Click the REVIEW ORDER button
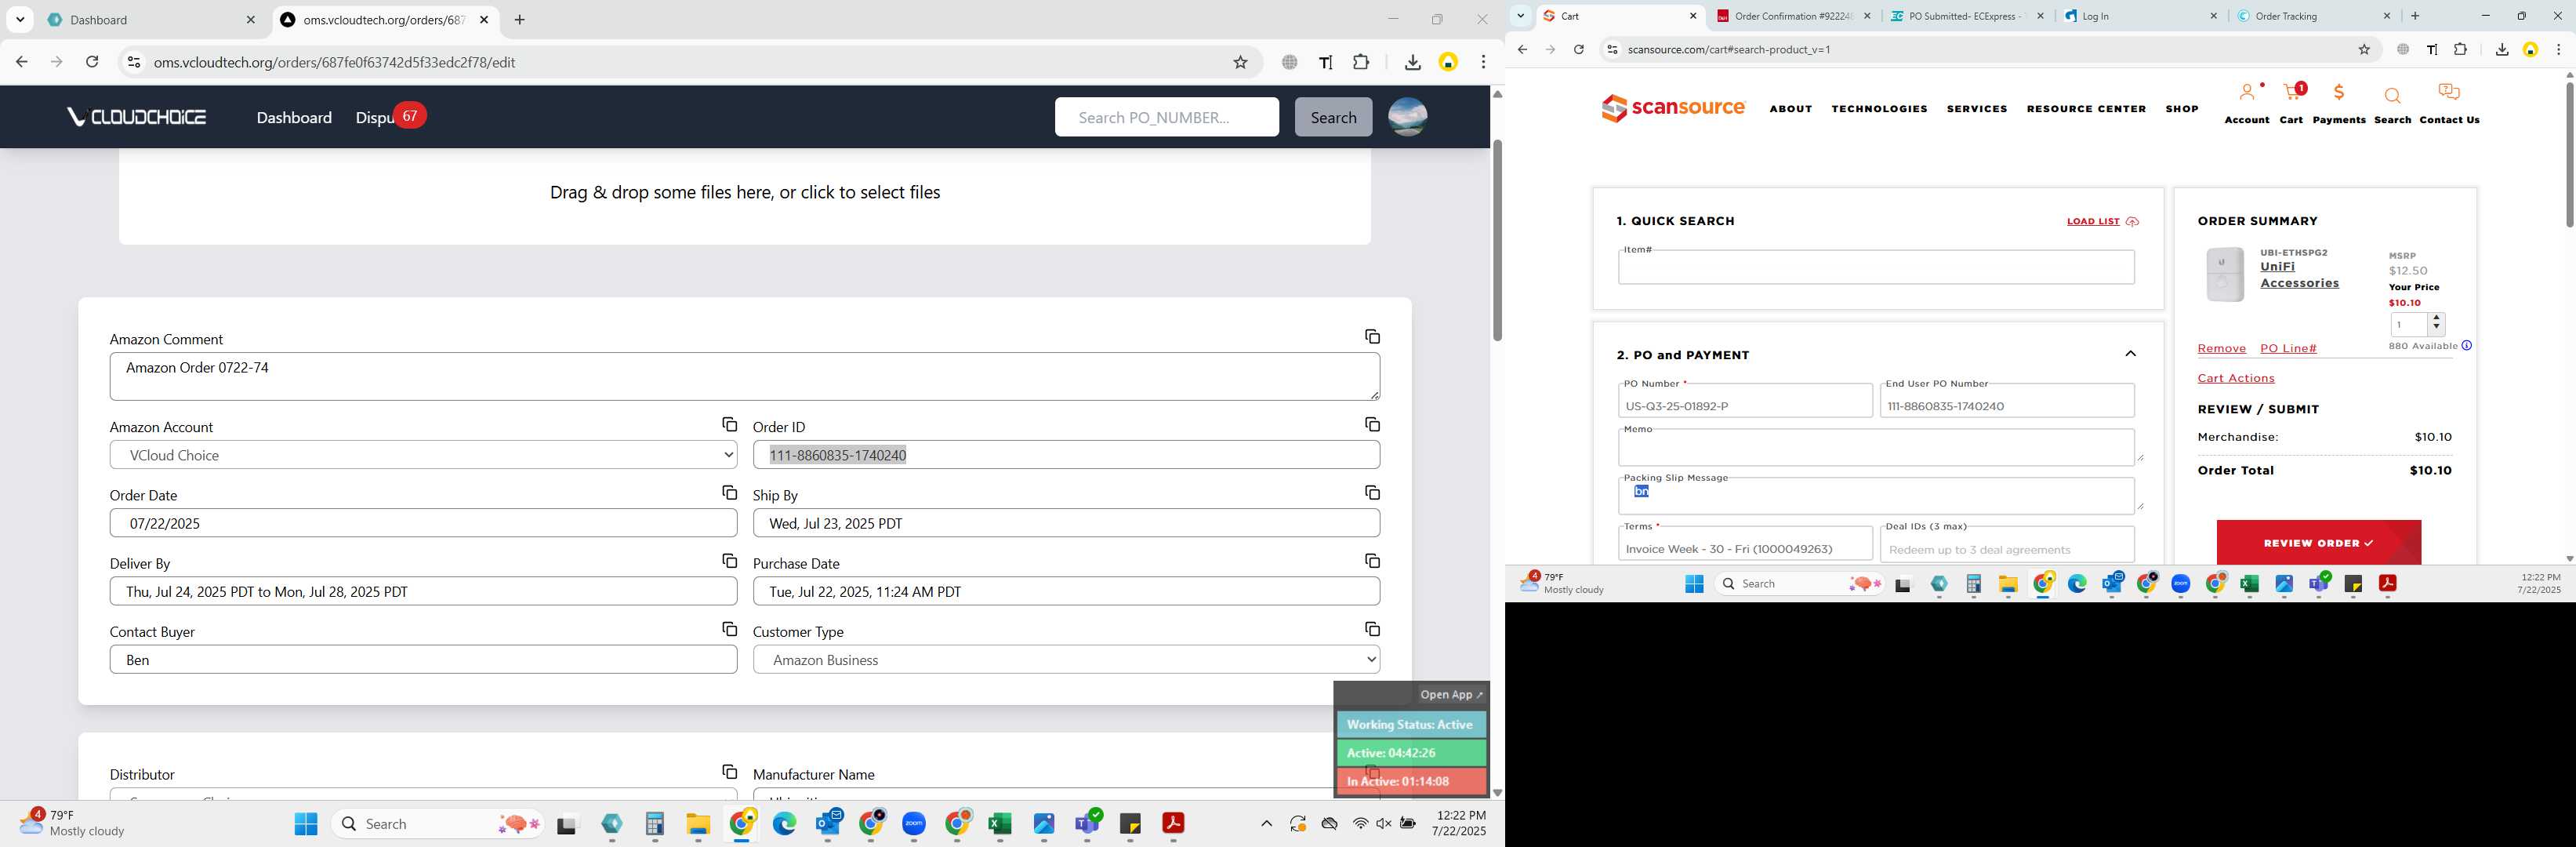The image size is (2576, 847). tap(2318, 542)
